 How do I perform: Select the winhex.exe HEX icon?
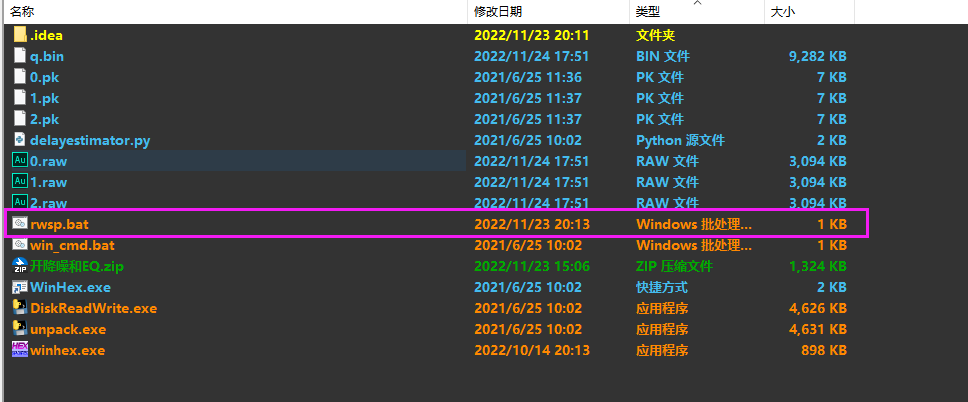(x=20, y=350)
